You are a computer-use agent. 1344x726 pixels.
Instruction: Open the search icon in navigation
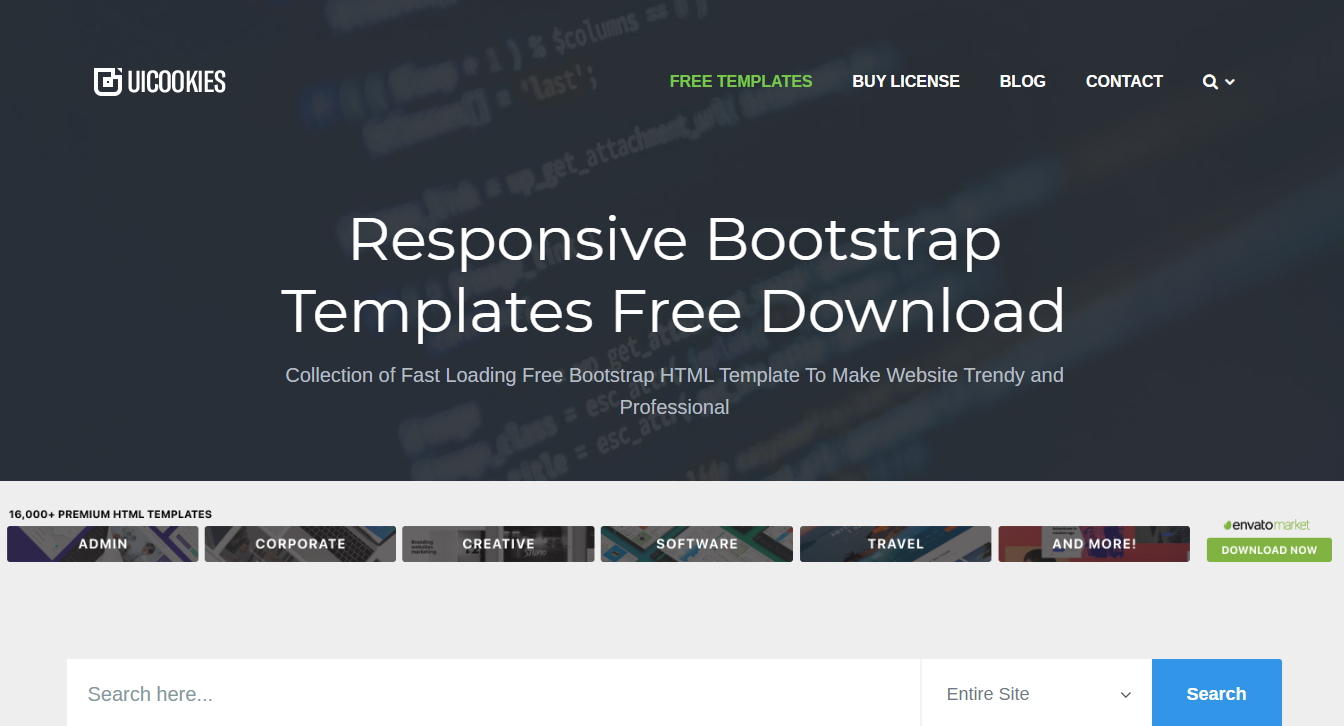pos(1210,82)
